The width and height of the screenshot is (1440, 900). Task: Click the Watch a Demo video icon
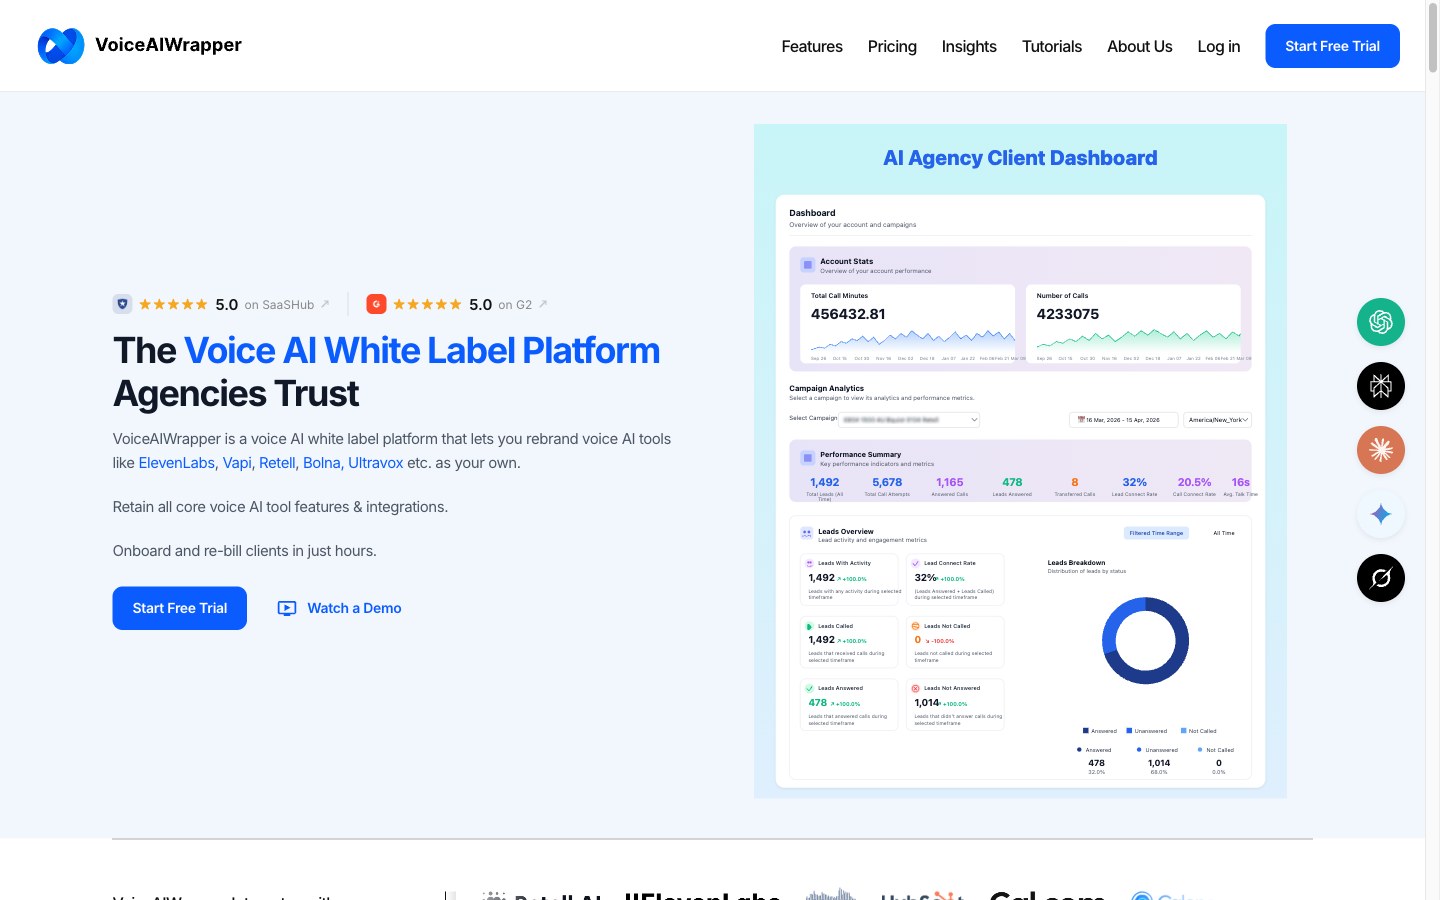287,608
